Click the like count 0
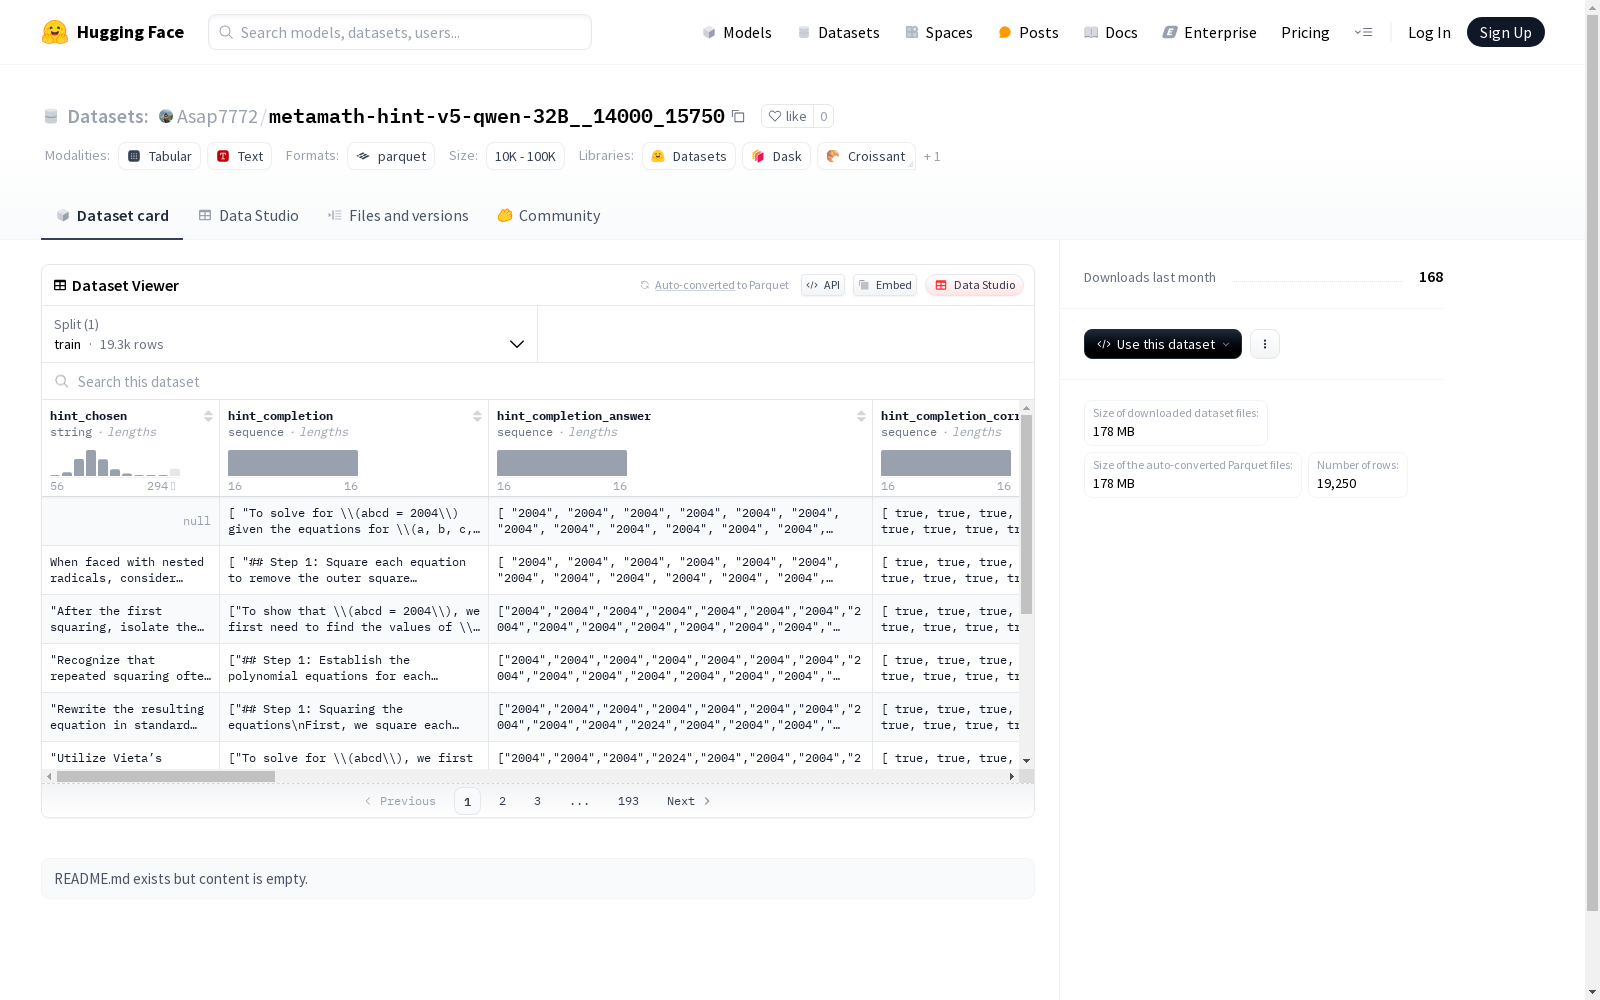Viewport: 1600px width, 1000px height. pos(824,116)
